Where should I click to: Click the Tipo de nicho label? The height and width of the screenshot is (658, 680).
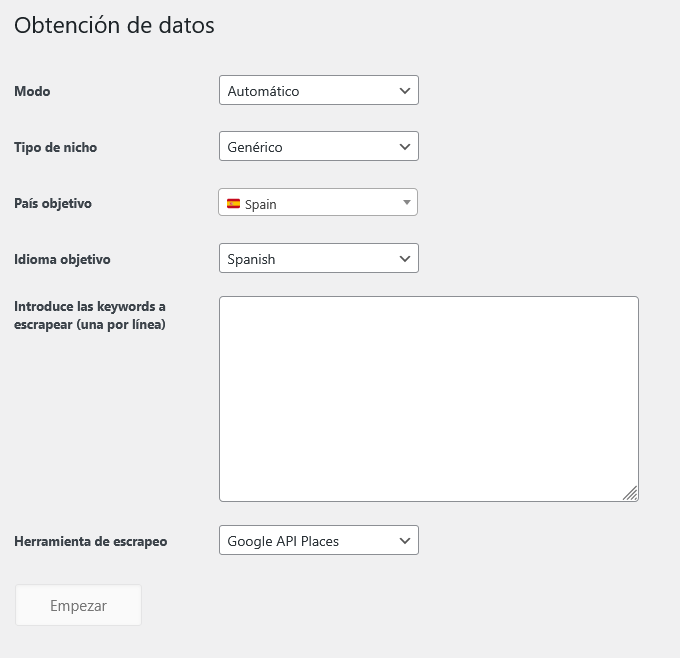click(56, 147)
